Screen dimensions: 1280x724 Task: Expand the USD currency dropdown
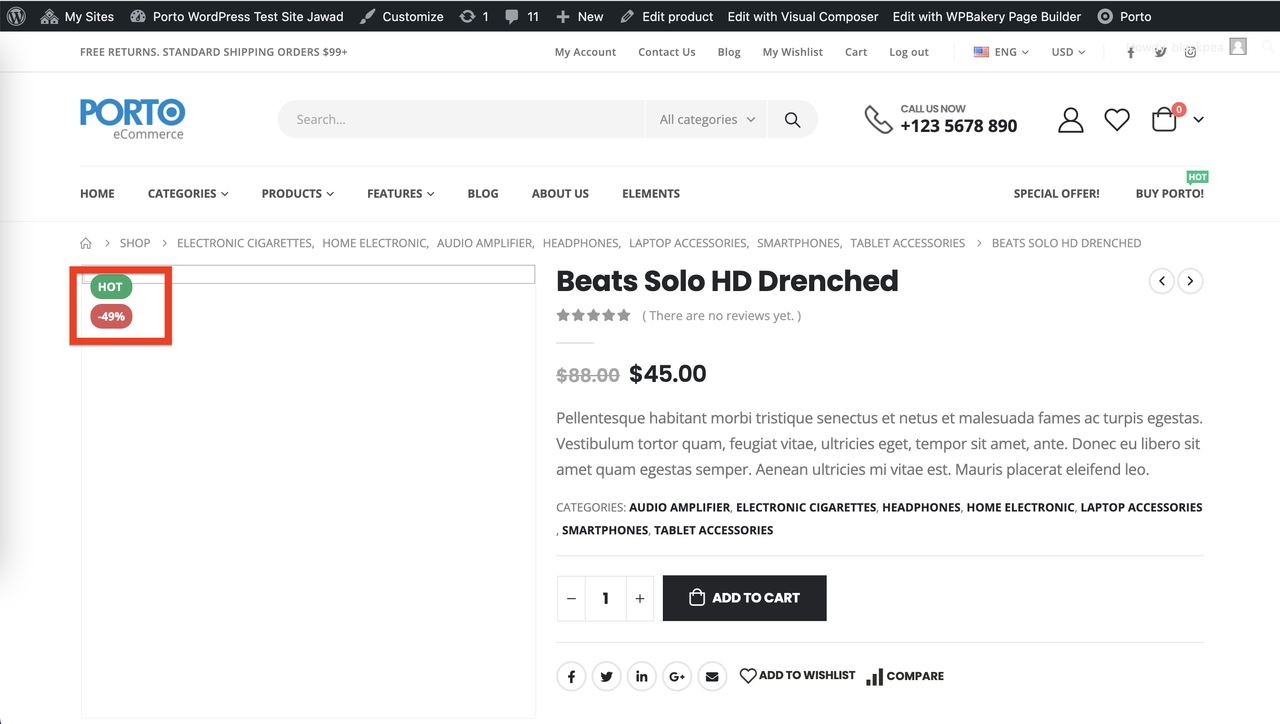1068,52
